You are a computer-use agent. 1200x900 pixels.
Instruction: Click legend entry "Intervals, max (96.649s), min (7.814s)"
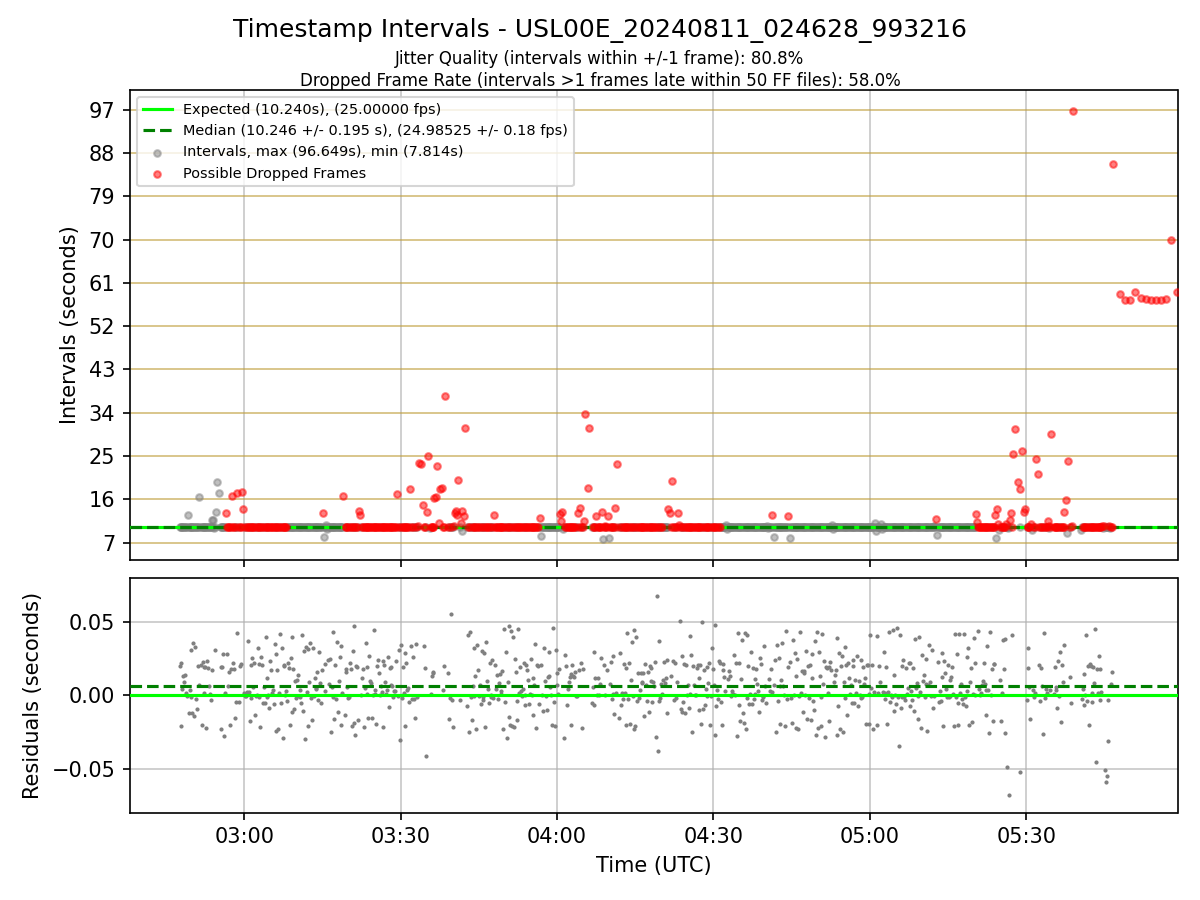click(323, 151)
